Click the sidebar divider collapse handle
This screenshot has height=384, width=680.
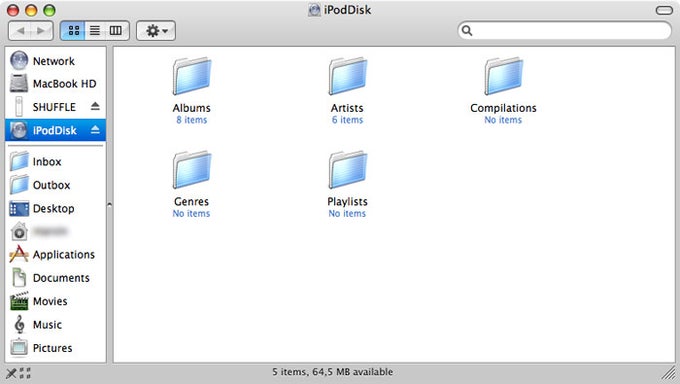pyautogui.click(x=109, y=204)
